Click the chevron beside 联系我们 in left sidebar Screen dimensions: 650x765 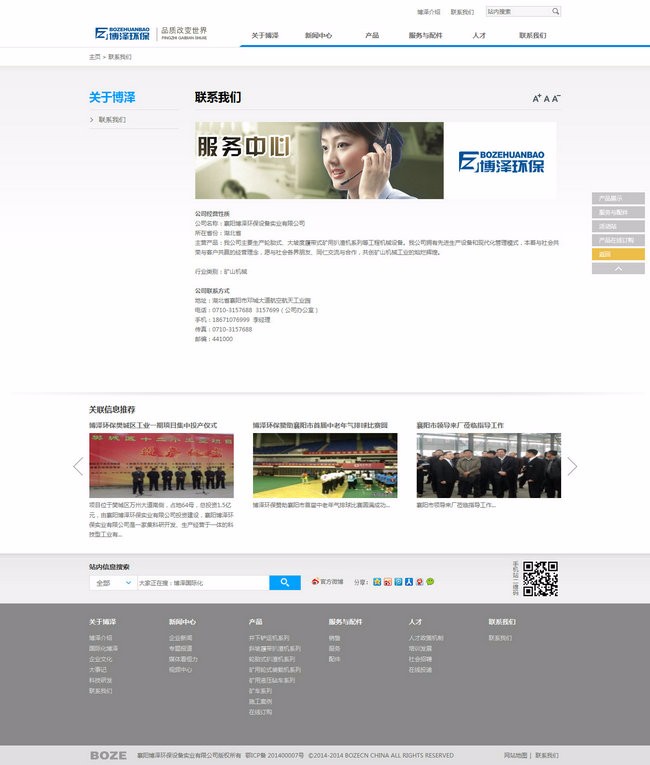tap(91, 120)
